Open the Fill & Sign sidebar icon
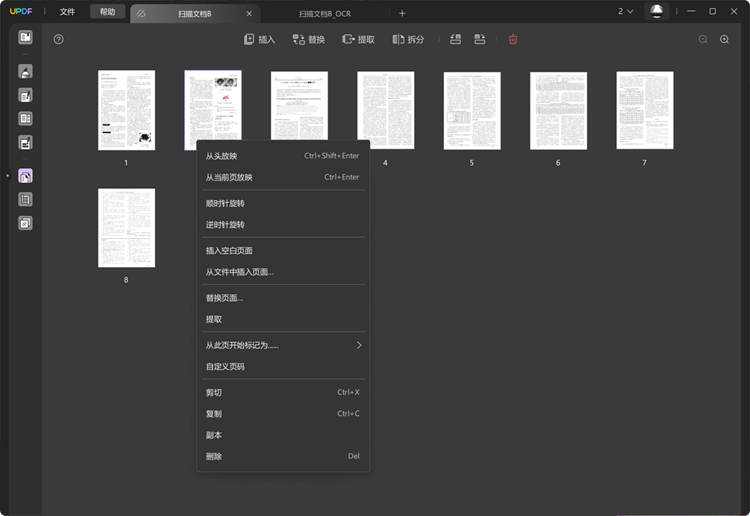 click(25, 142)
